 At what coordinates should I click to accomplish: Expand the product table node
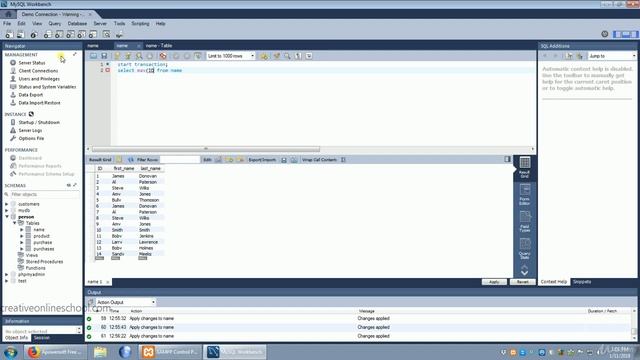(x=22, y=236)
